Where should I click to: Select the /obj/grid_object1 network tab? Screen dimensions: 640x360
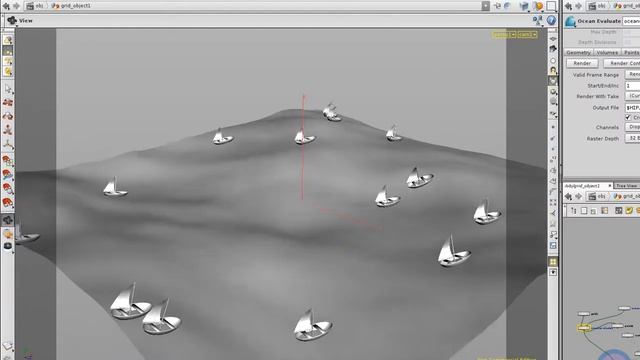[x=582, y=186]
